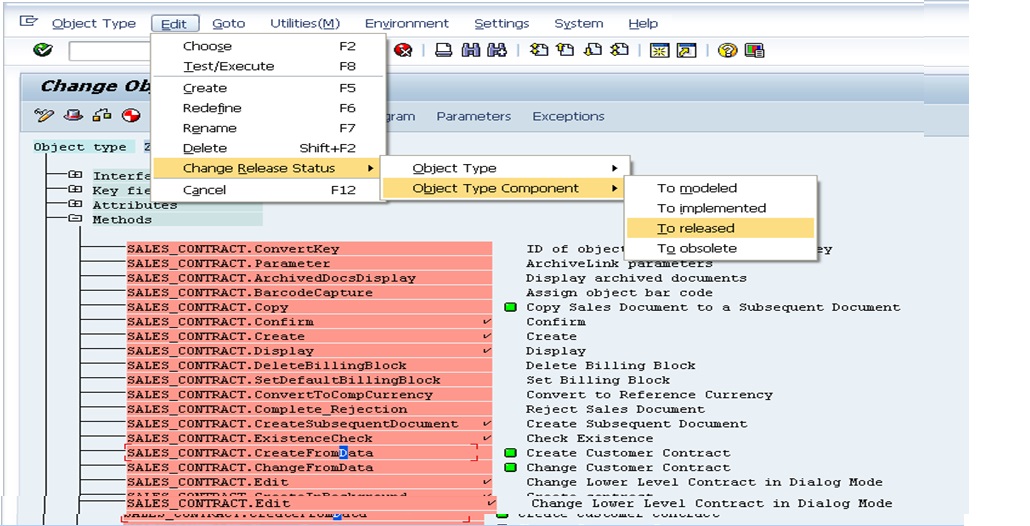This screenshot has height=526, width=1030.
Task: Open the Environment menu
Action: point(407,24)
